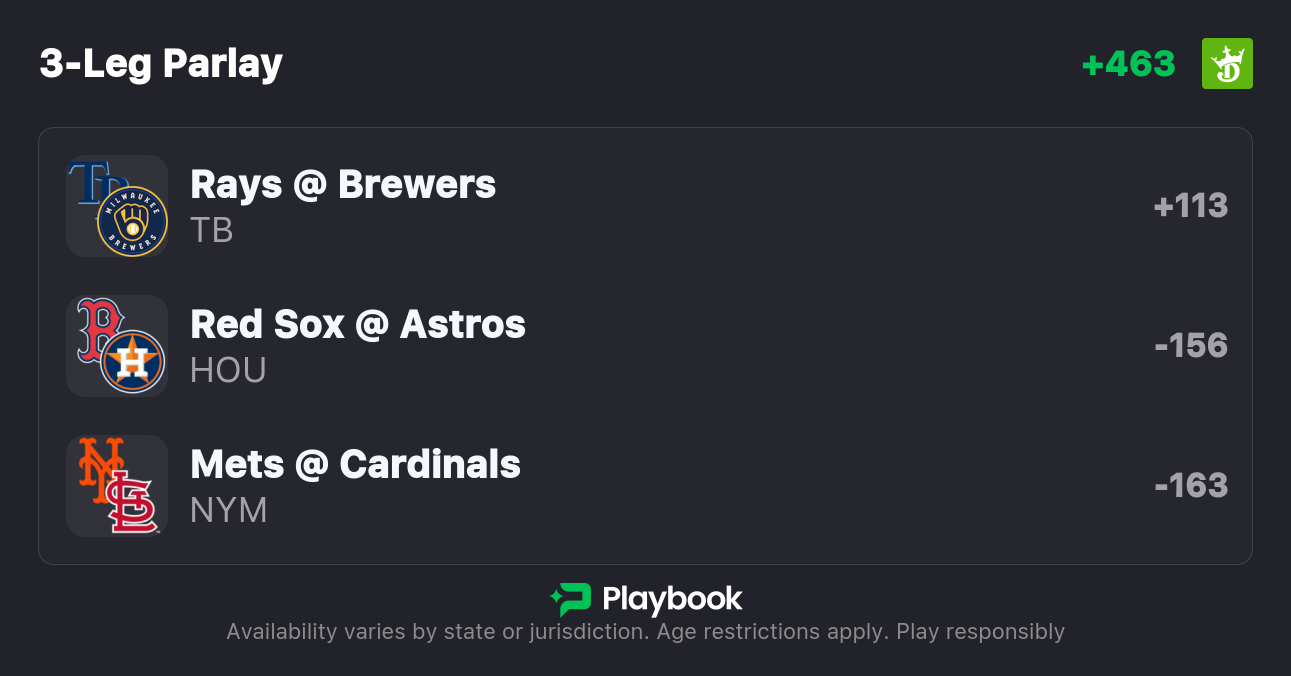The image size is (1291, 676).
Task: Click the TB pick label
Action: pos(212,231)
